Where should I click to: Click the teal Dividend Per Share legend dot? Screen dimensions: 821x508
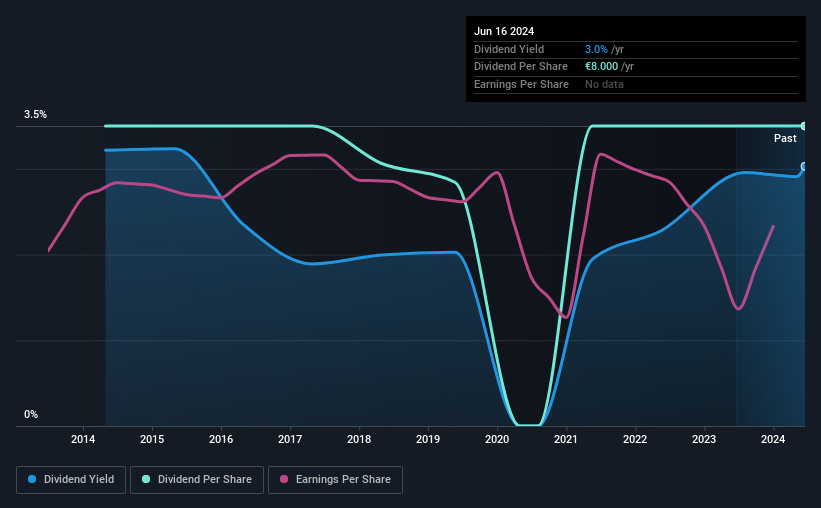click(146, 479)
